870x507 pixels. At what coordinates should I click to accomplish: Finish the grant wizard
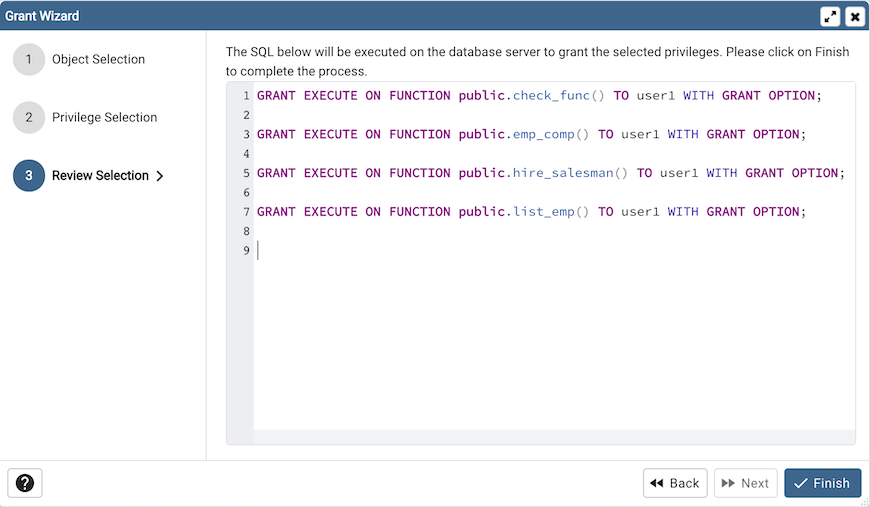pyautogui.click(x=822, y=483)
